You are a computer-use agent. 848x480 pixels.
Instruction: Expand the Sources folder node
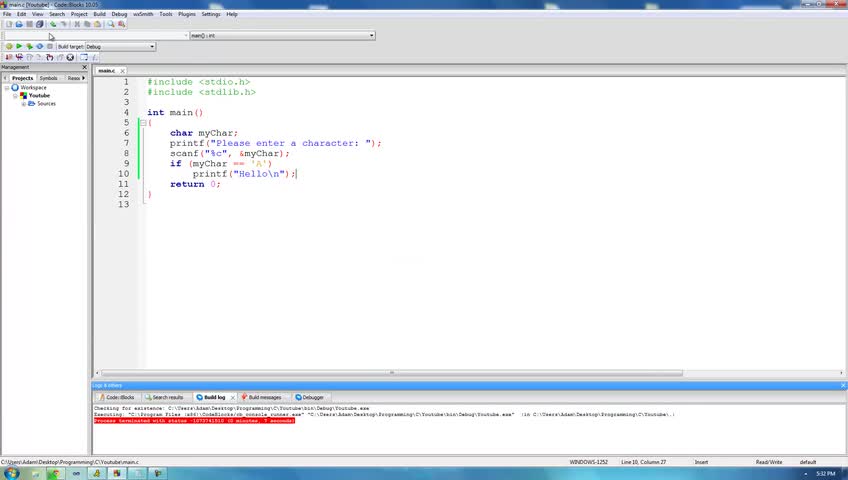[23, 104]
